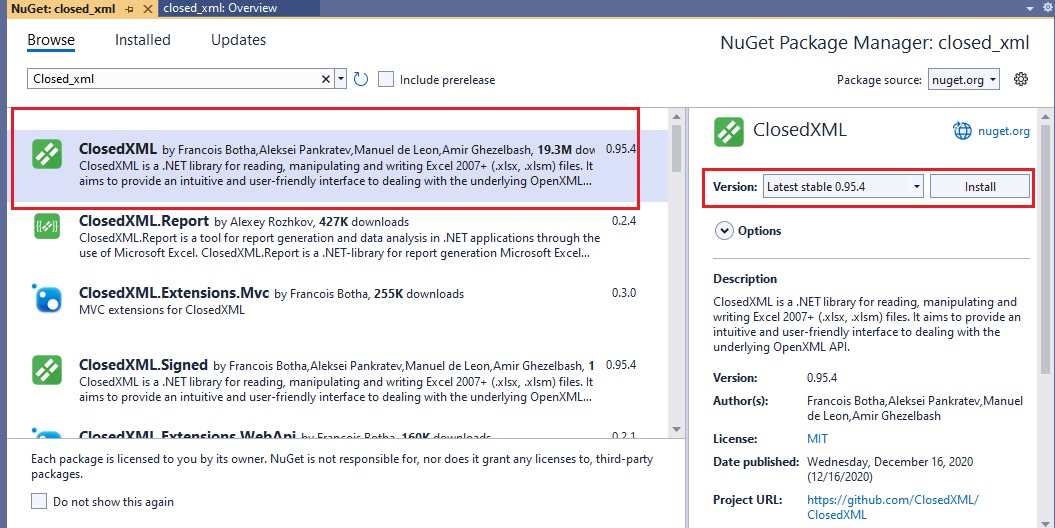The width and height of the screenshot is (1055, 528).
Task: Click the Install button
Action: (980, 186)
